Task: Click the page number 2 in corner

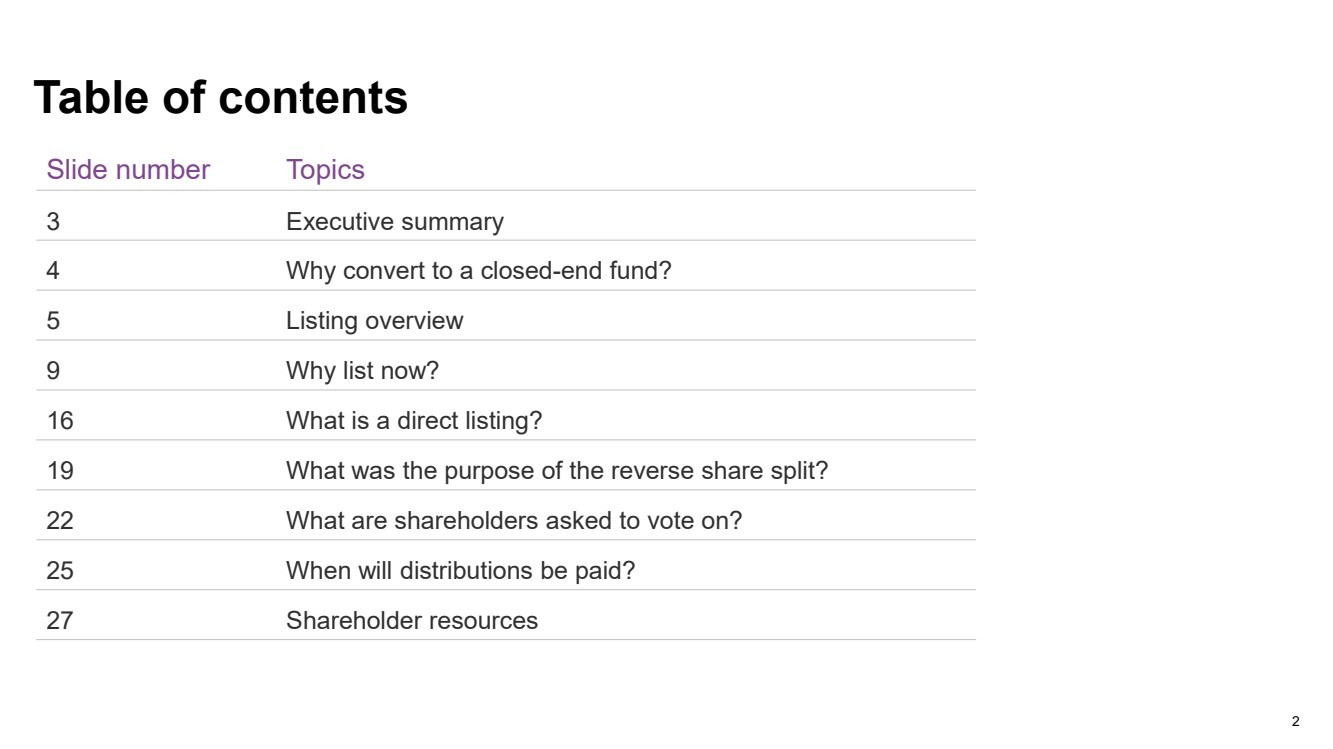Action: [1296, 722]
